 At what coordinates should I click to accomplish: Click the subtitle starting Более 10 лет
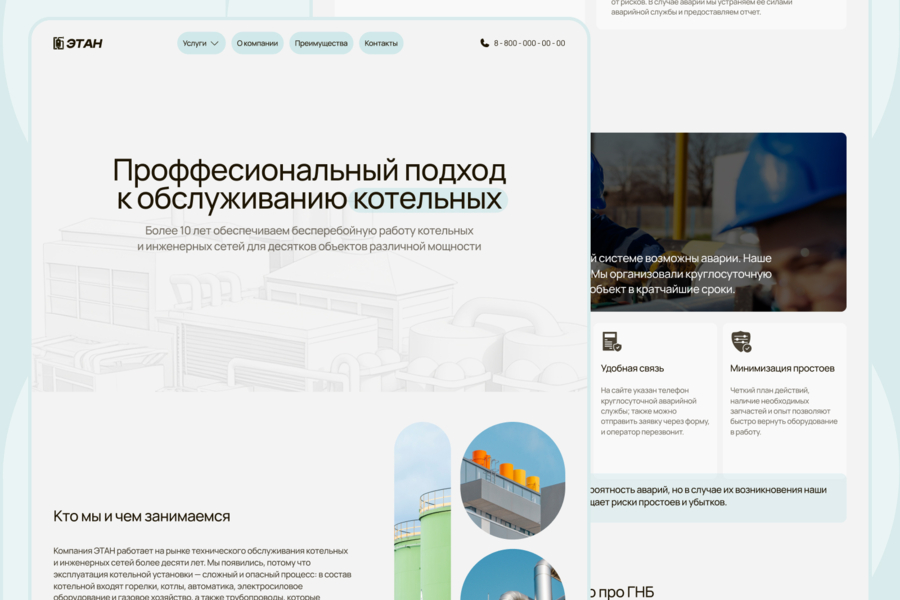coord(309,238)
